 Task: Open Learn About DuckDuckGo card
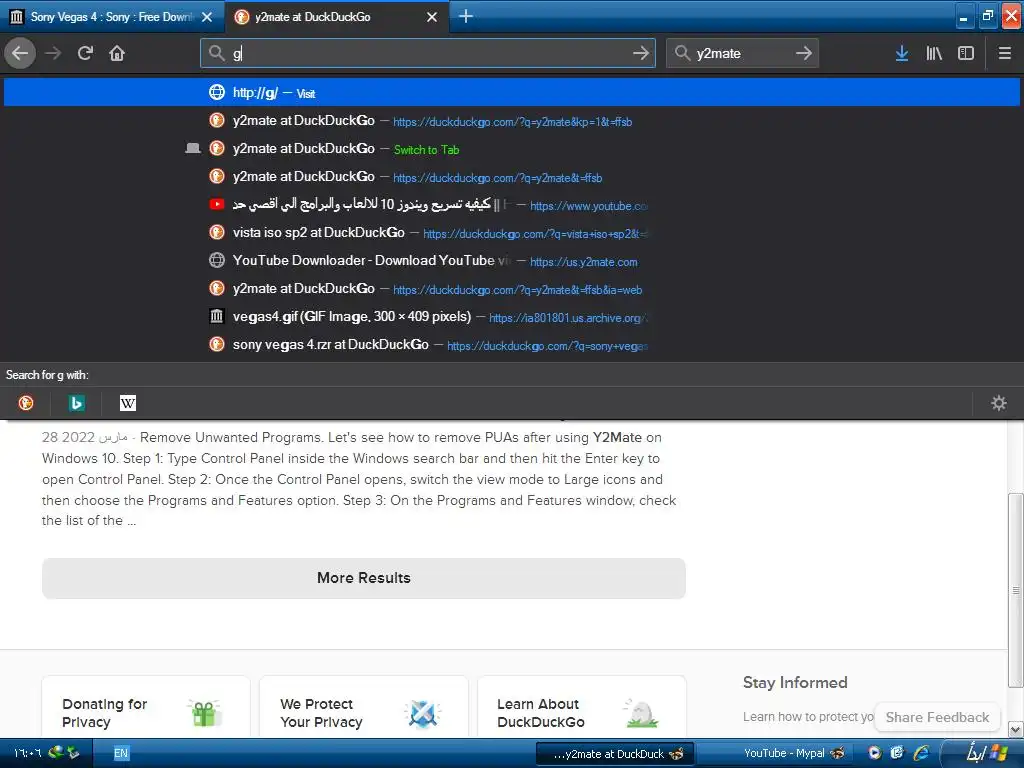[x=582, y=708]
